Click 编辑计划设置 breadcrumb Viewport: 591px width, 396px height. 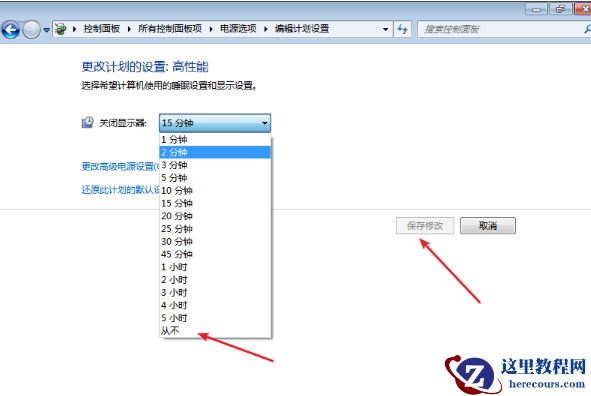coord(302,29)
